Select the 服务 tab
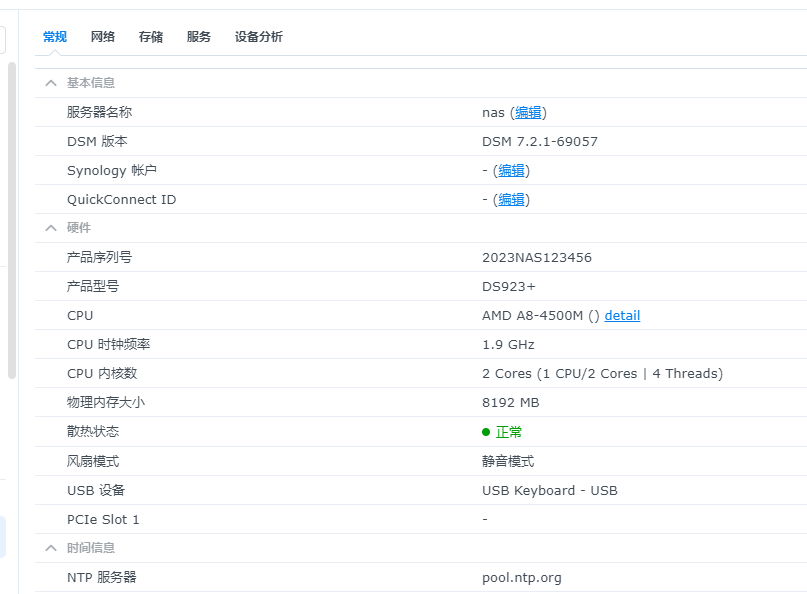This screenshot has width=807, height=594. pyautogui.click(x=198, y=36)
